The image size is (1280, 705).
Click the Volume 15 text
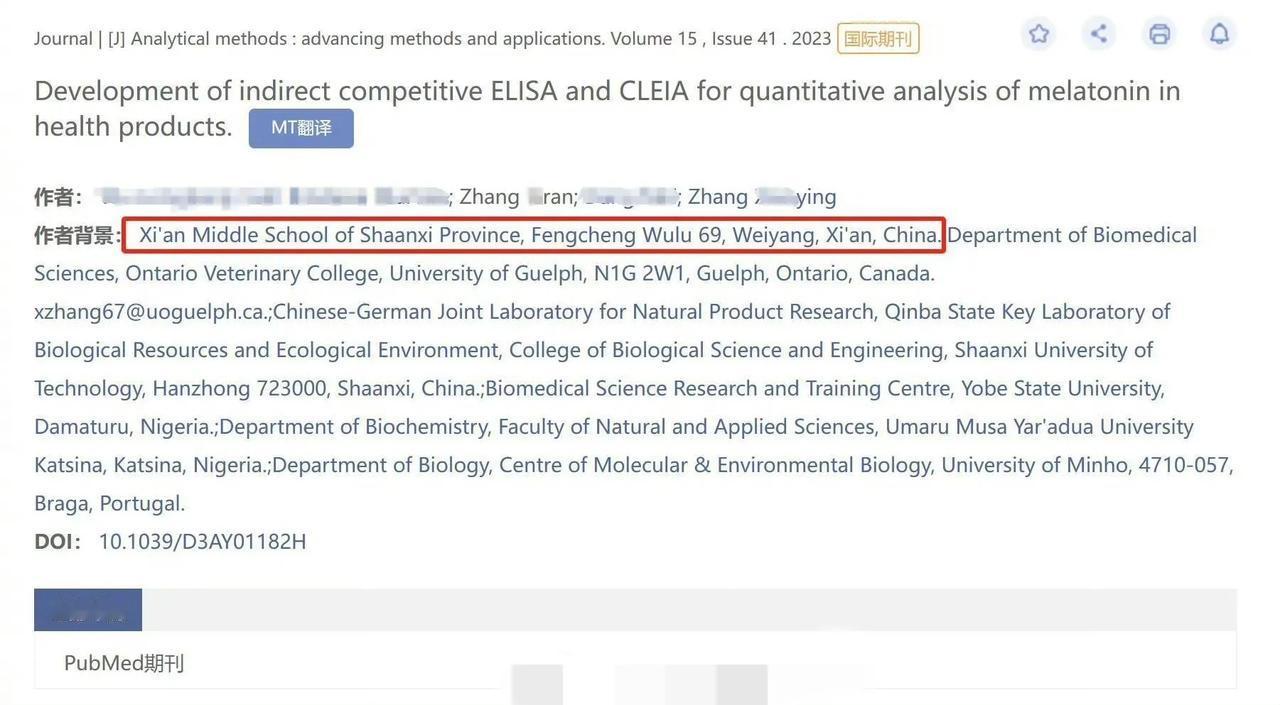point(653,39)
